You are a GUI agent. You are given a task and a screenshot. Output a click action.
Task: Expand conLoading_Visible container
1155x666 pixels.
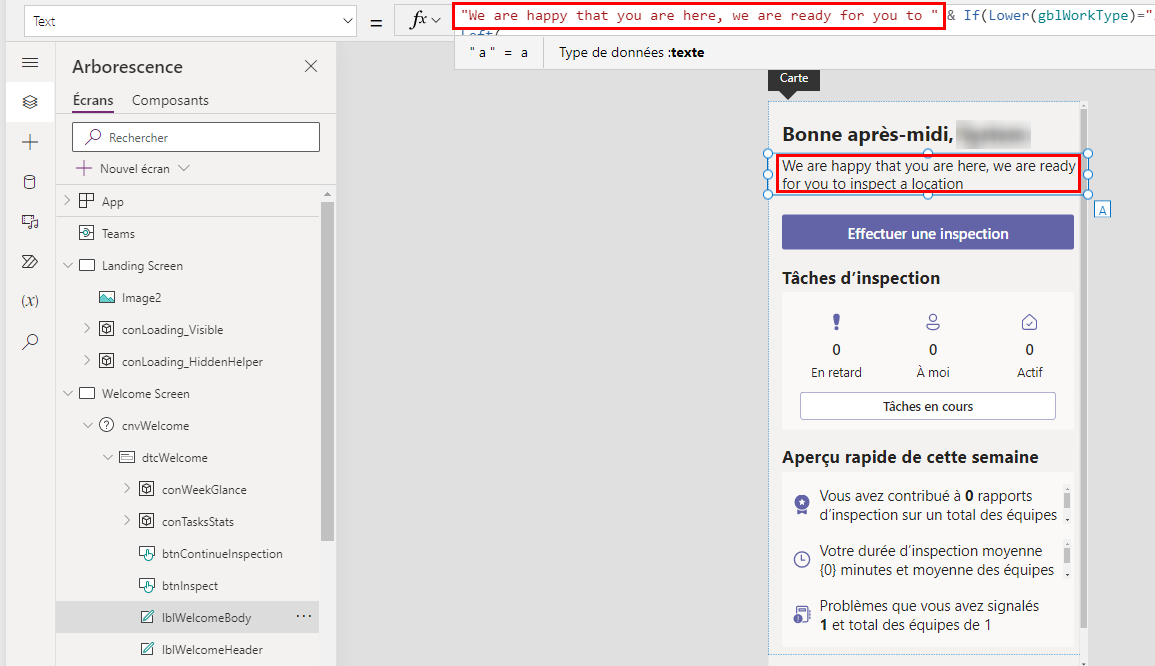tap(87, 329)
